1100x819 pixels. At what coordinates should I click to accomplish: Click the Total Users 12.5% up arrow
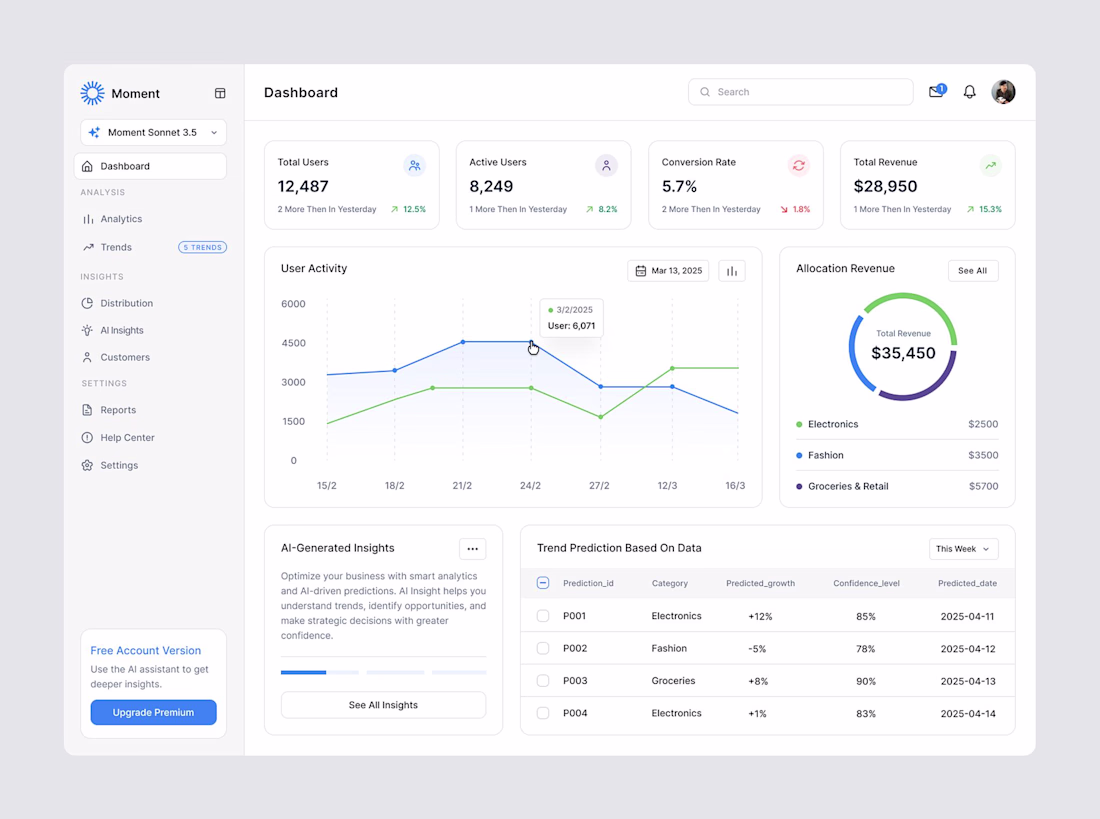click(x=394, y=209)
